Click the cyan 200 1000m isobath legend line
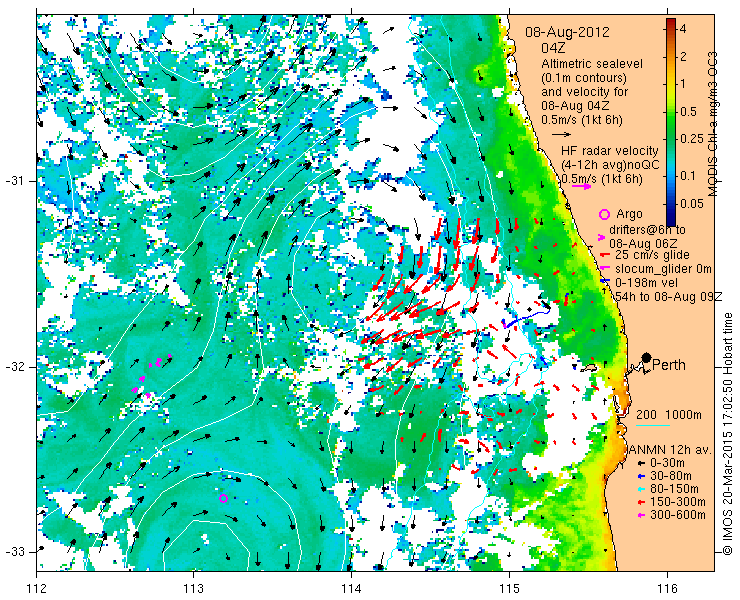This screenshot has width=740, height=600. click(x=653, y=426)
